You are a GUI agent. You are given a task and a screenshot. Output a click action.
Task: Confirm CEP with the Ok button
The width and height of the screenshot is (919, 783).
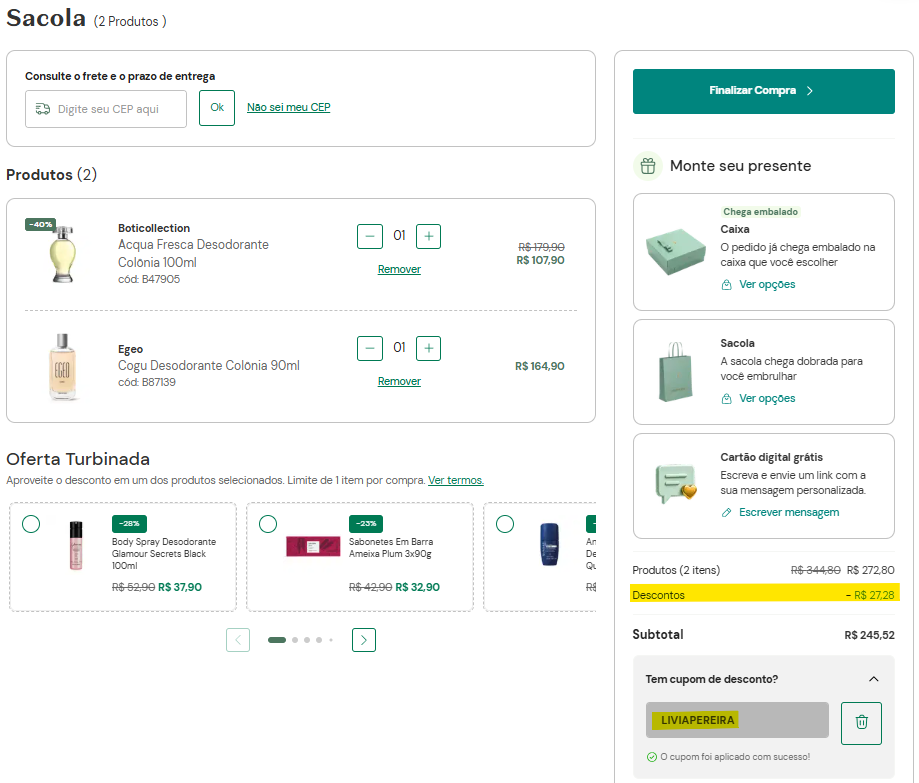click(x=217, y=108)
